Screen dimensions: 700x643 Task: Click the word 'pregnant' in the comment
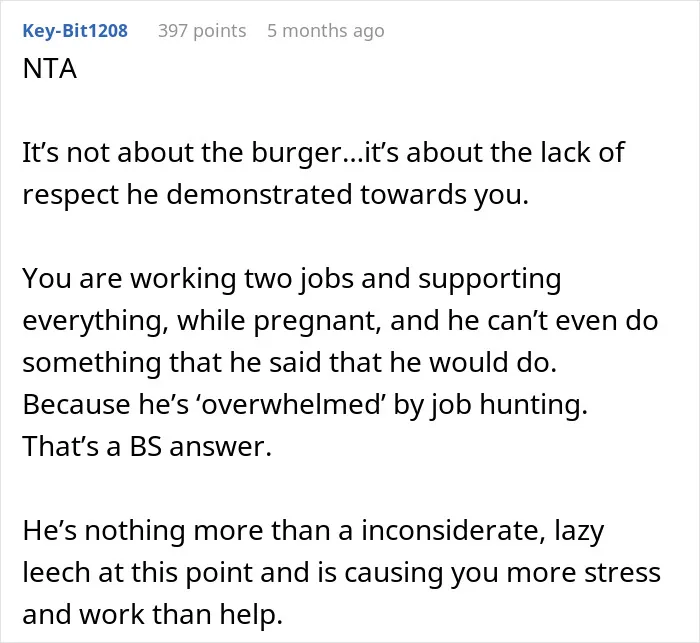pyautogui.click(x=317, y=322)
